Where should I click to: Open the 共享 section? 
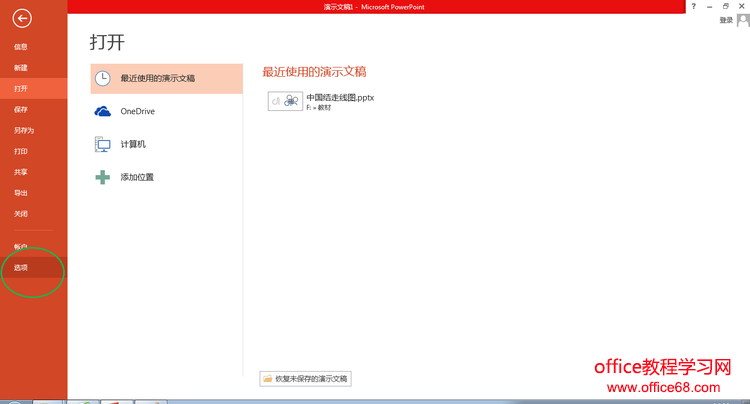pos(20,172)
